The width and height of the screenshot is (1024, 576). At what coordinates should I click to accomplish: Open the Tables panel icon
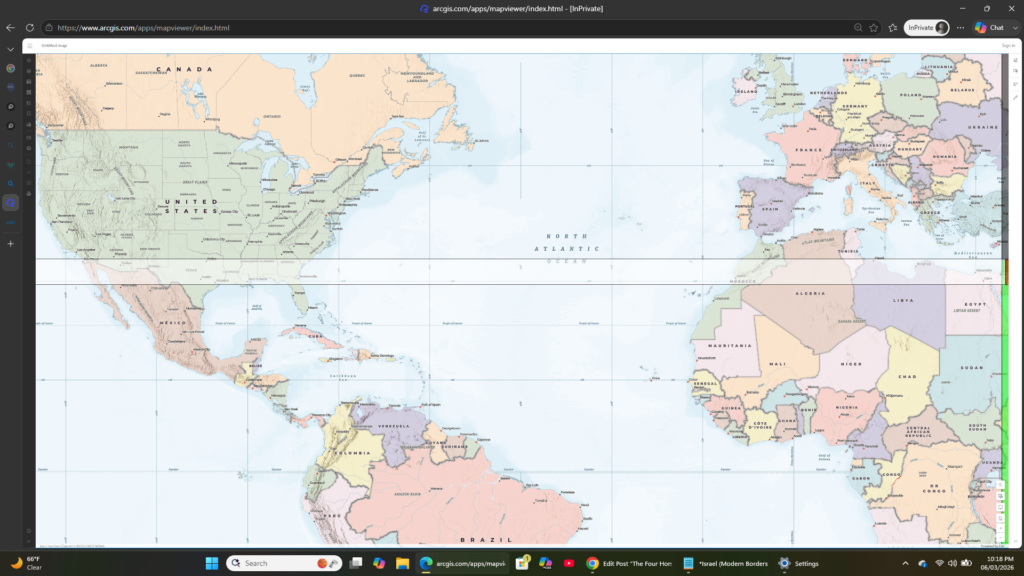[29, 82]
